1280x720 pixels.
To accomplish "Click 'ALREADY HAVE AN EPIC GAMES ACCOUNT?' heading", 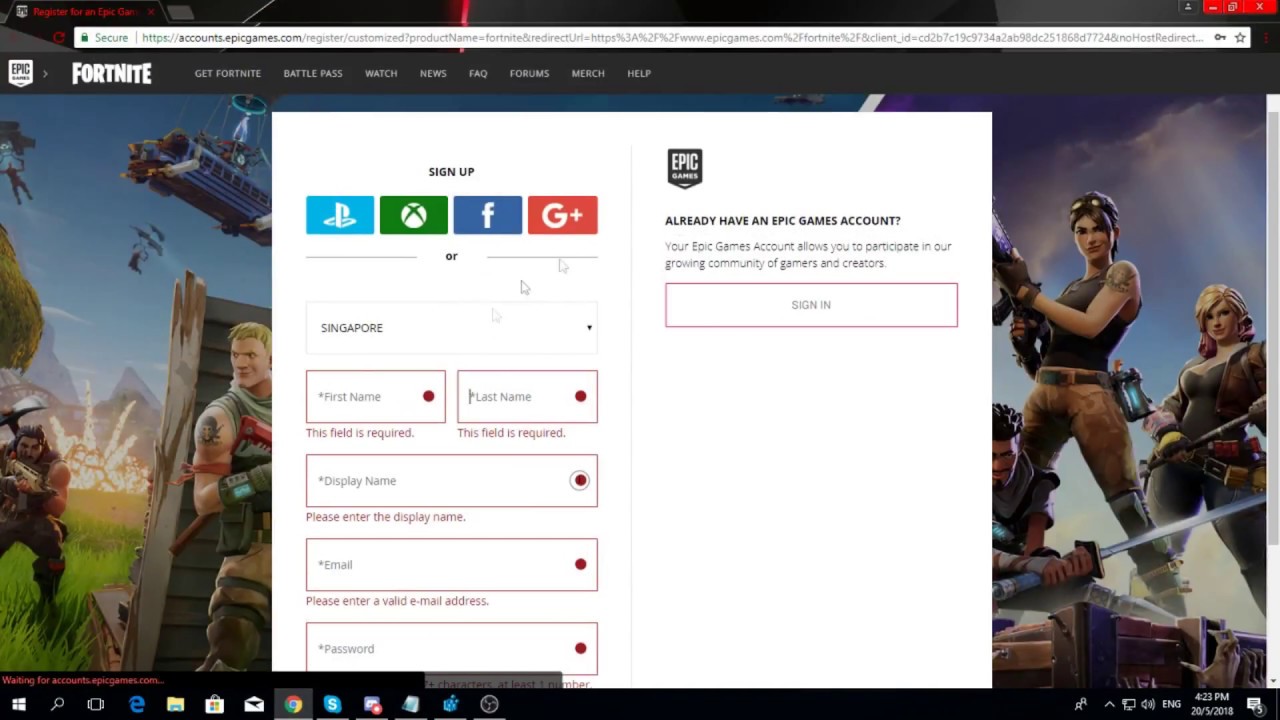I will (783, 221).
